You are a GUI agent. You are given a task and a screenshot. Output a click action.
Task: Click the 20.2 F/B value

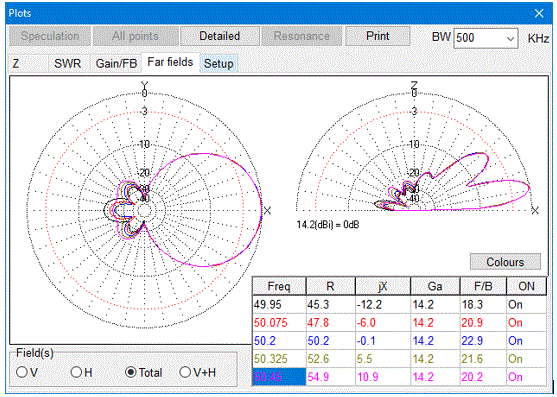tap(472, 377)
